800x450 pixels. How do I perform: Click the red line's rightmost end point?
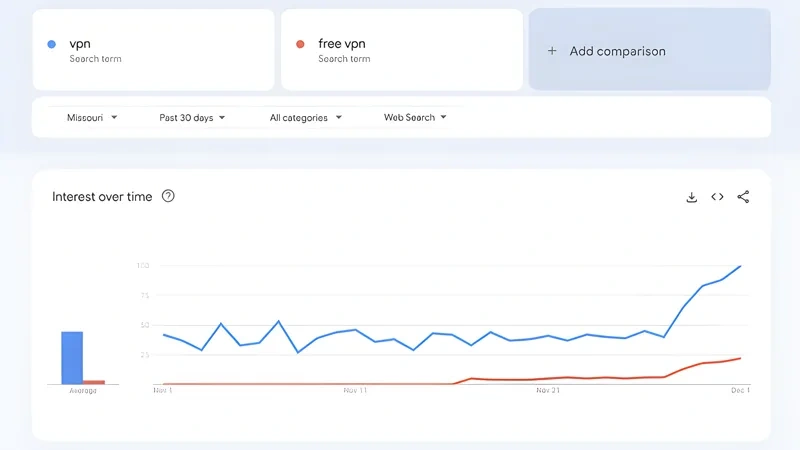click(740, 358)
